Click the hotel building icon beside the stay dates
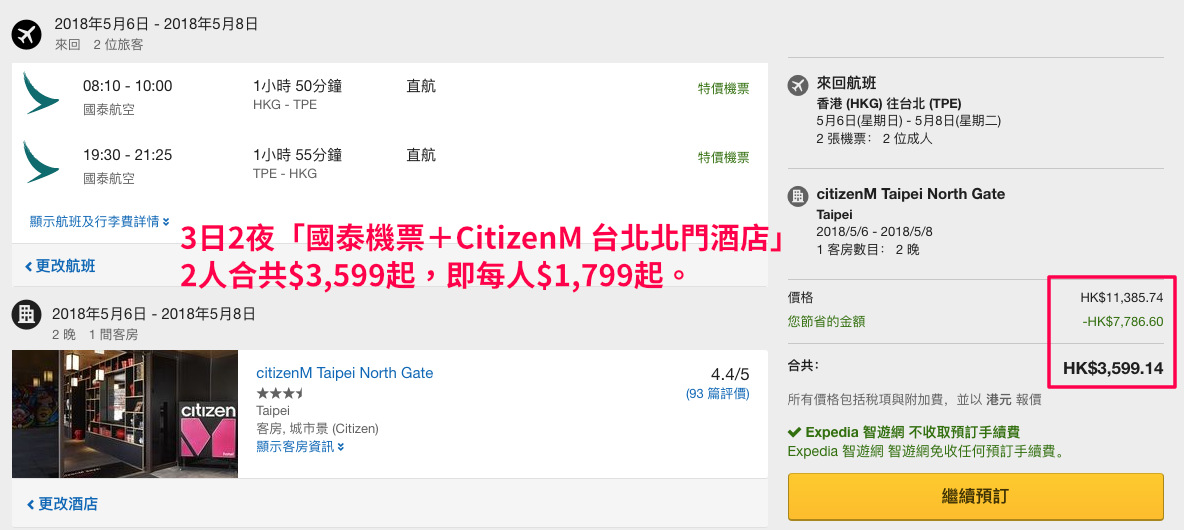The height and width of the screenshot is (530, 1184). (x=26, y=315)
